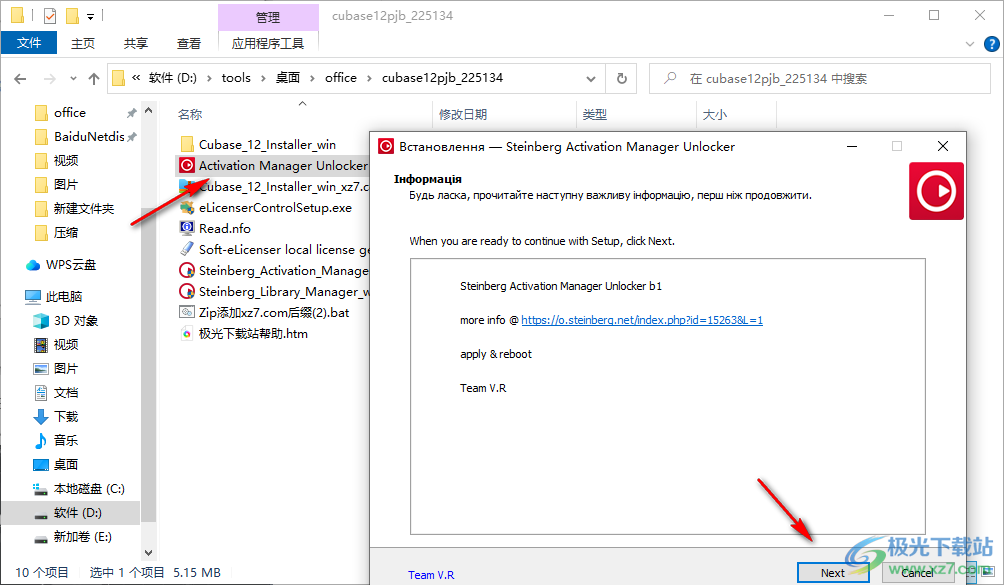Click the refresh button beside address bar
The image size is (1004, 585).
[622, 78]
